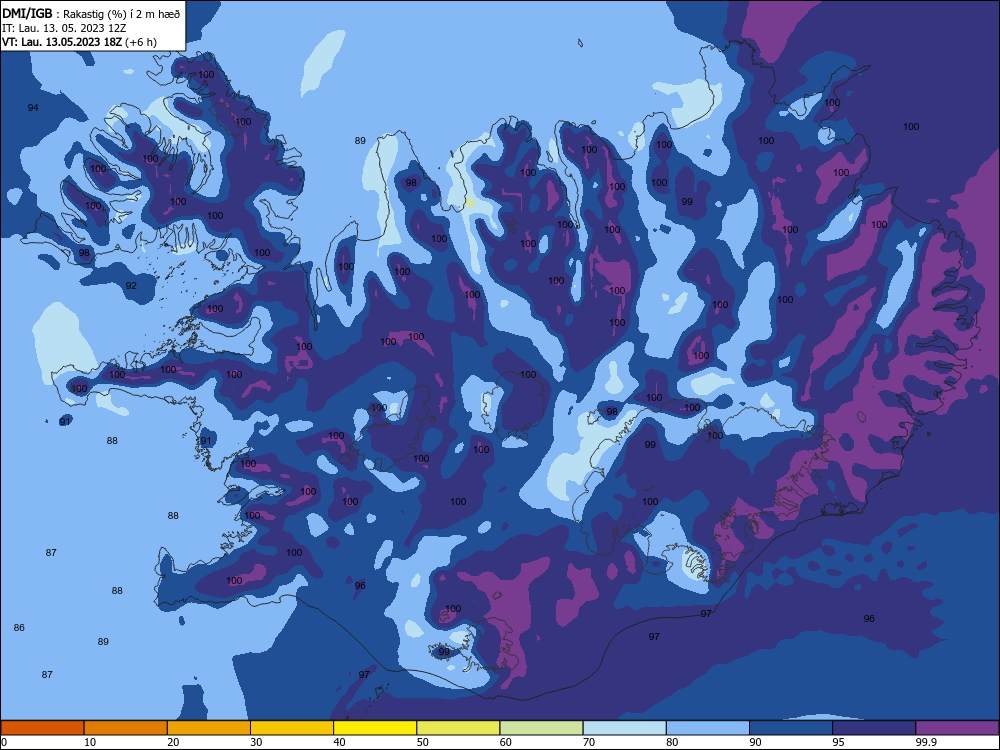The image size is (1000, 750).
Task: Pick the amber 20–30 legend swatch
Action: coord(209,728)
